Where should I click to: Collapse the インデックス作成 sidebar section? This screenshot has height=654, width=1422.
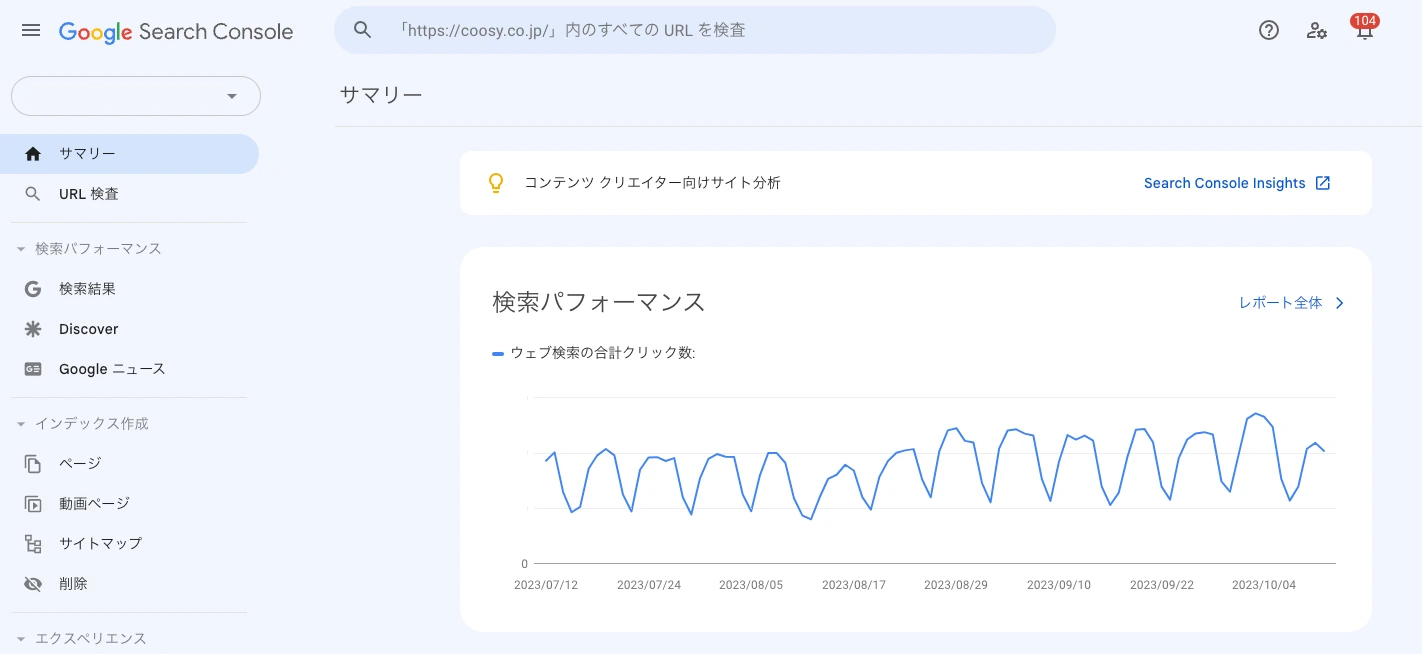click(21, 424)
